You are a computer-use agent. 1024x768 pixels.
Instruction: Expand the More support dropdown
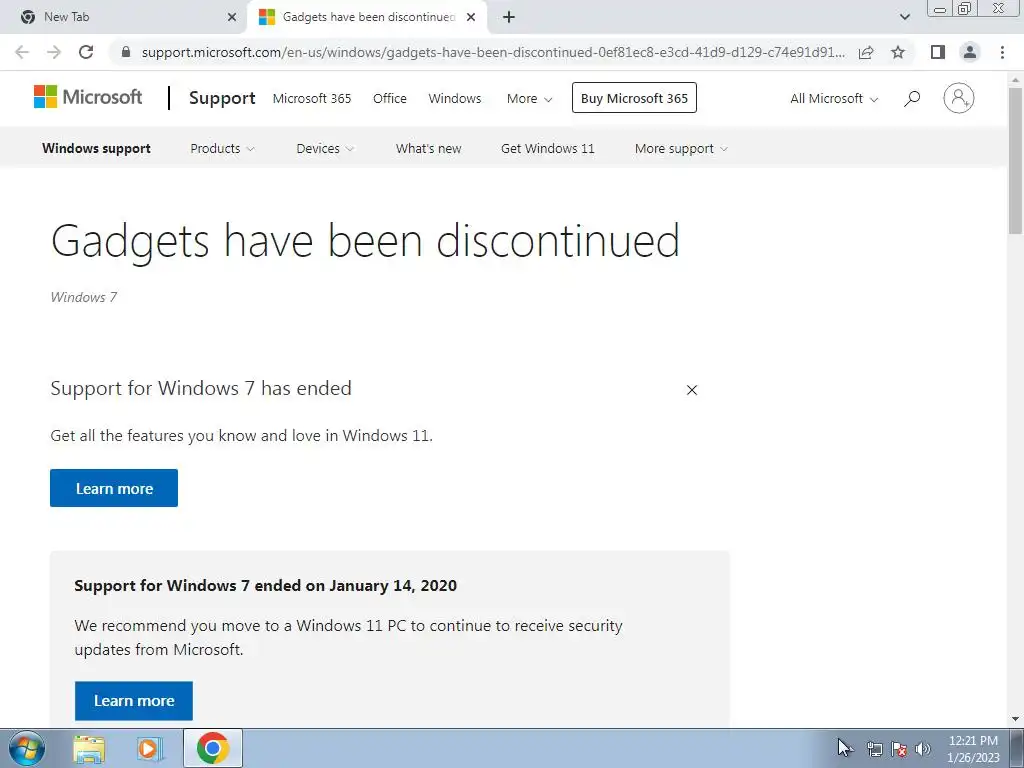(x=680, y=148)
